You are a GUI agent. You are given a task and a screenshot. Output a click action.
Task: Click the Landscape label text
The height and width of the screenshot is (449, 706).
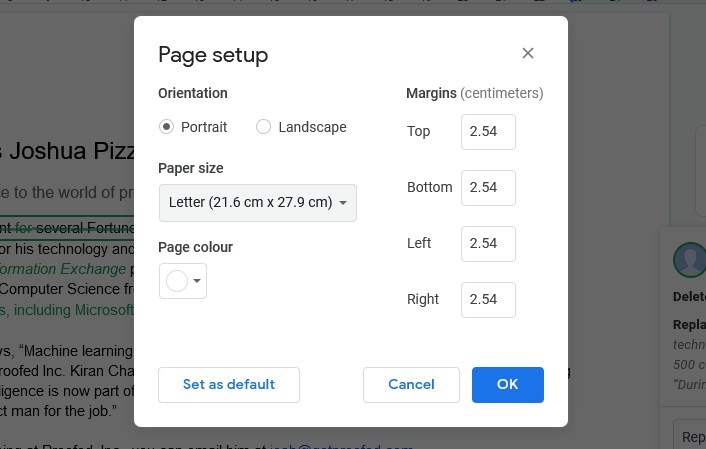tap(312, 127)
